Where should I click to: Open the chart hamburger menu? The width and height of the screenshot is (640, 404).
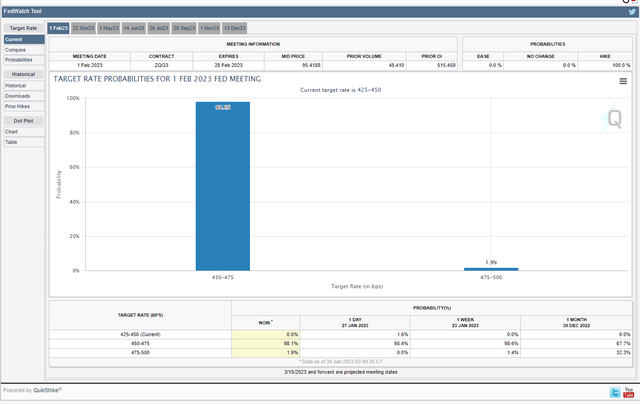pos(623,81)
